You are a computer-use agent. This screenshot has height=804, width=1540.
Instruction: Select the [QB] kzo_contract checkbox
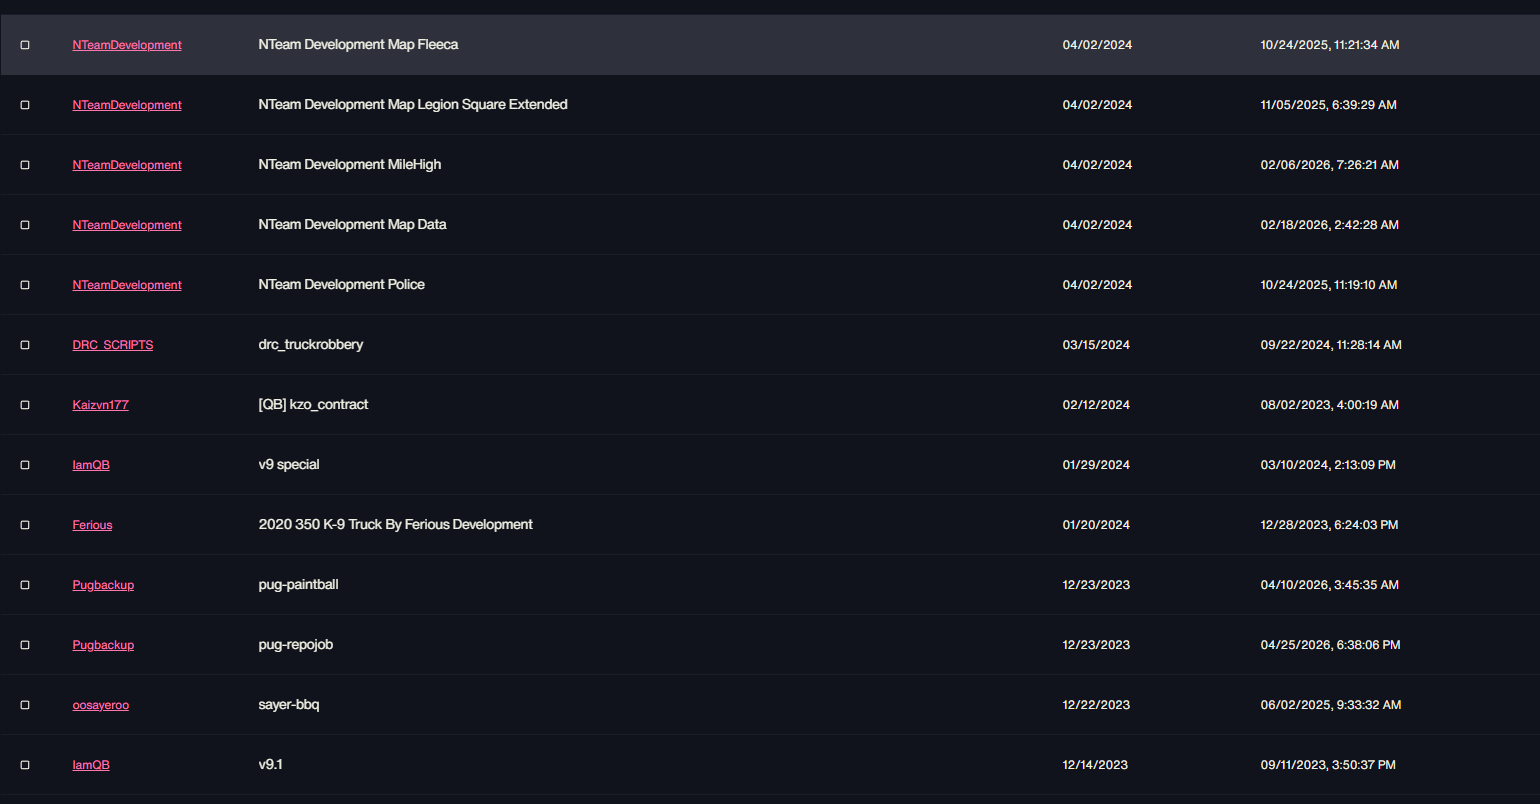coord(25,405)
